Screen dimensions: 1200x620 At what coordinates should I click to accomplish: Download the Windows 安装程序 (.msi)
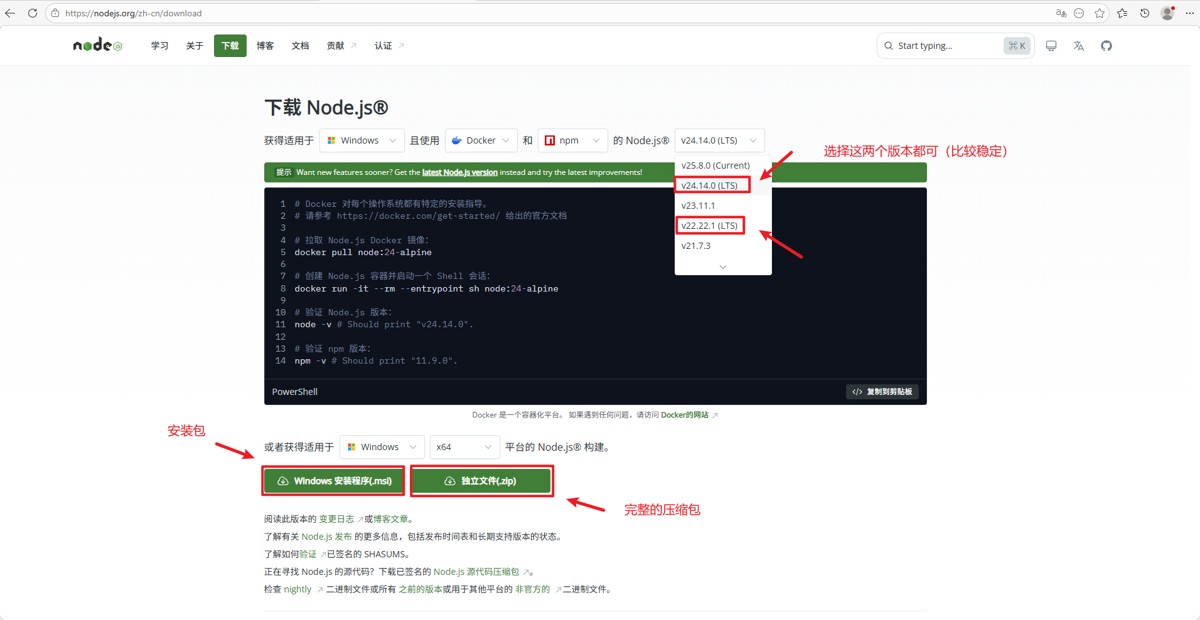[334, 481]
